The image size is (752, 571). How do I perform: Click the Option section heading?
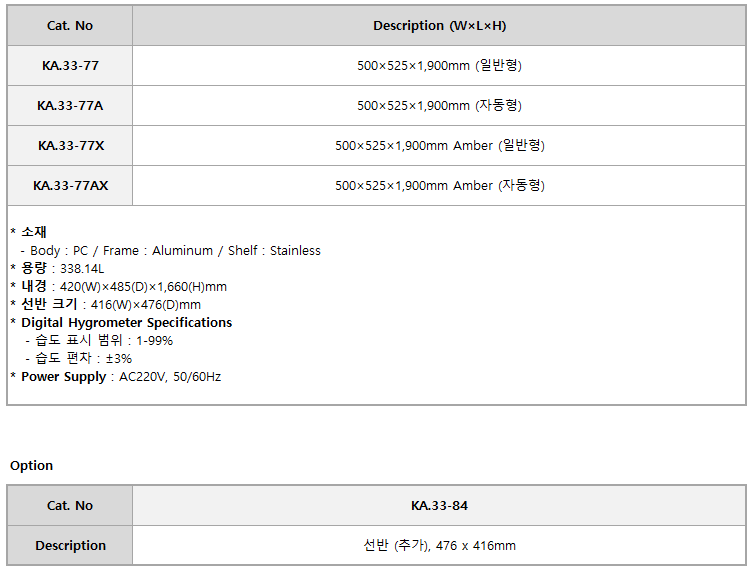click(32, 466)
